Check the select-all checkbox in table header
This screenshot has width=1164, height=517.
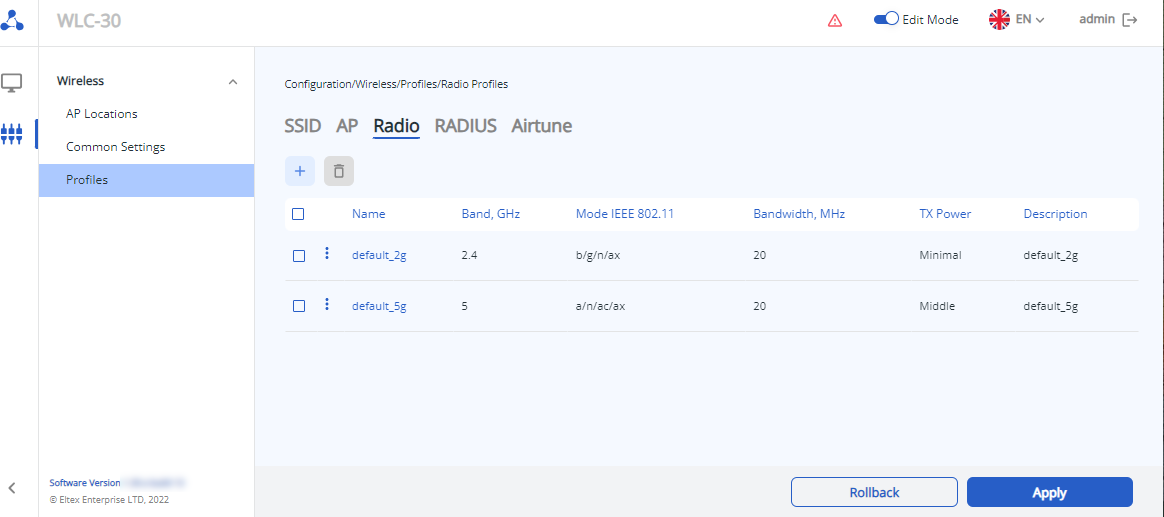click(298, 214)
